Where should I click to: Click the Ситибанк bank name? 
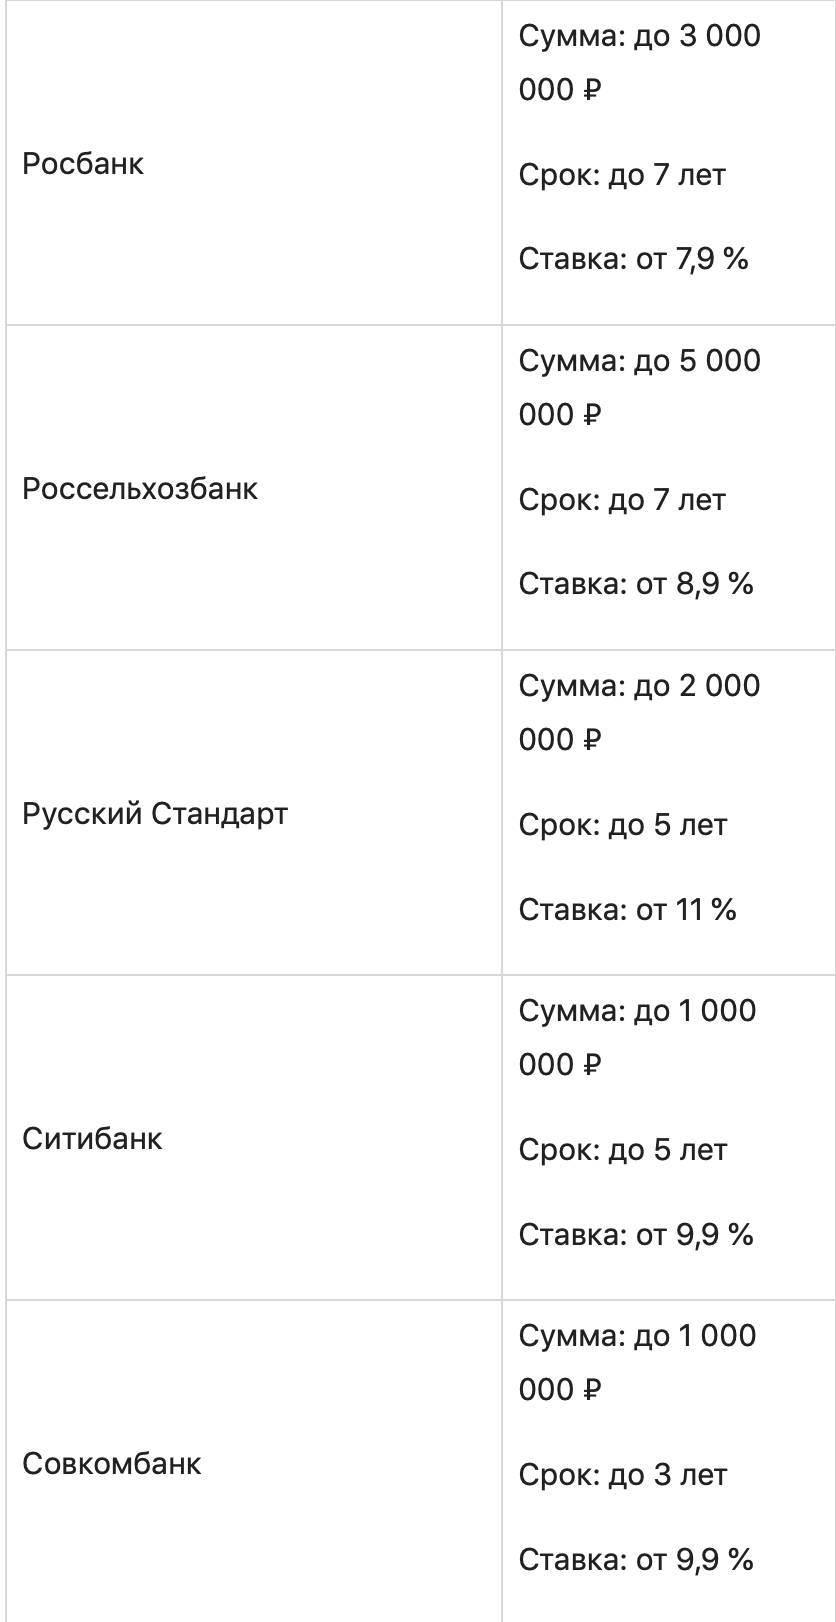pos(92,1139)
